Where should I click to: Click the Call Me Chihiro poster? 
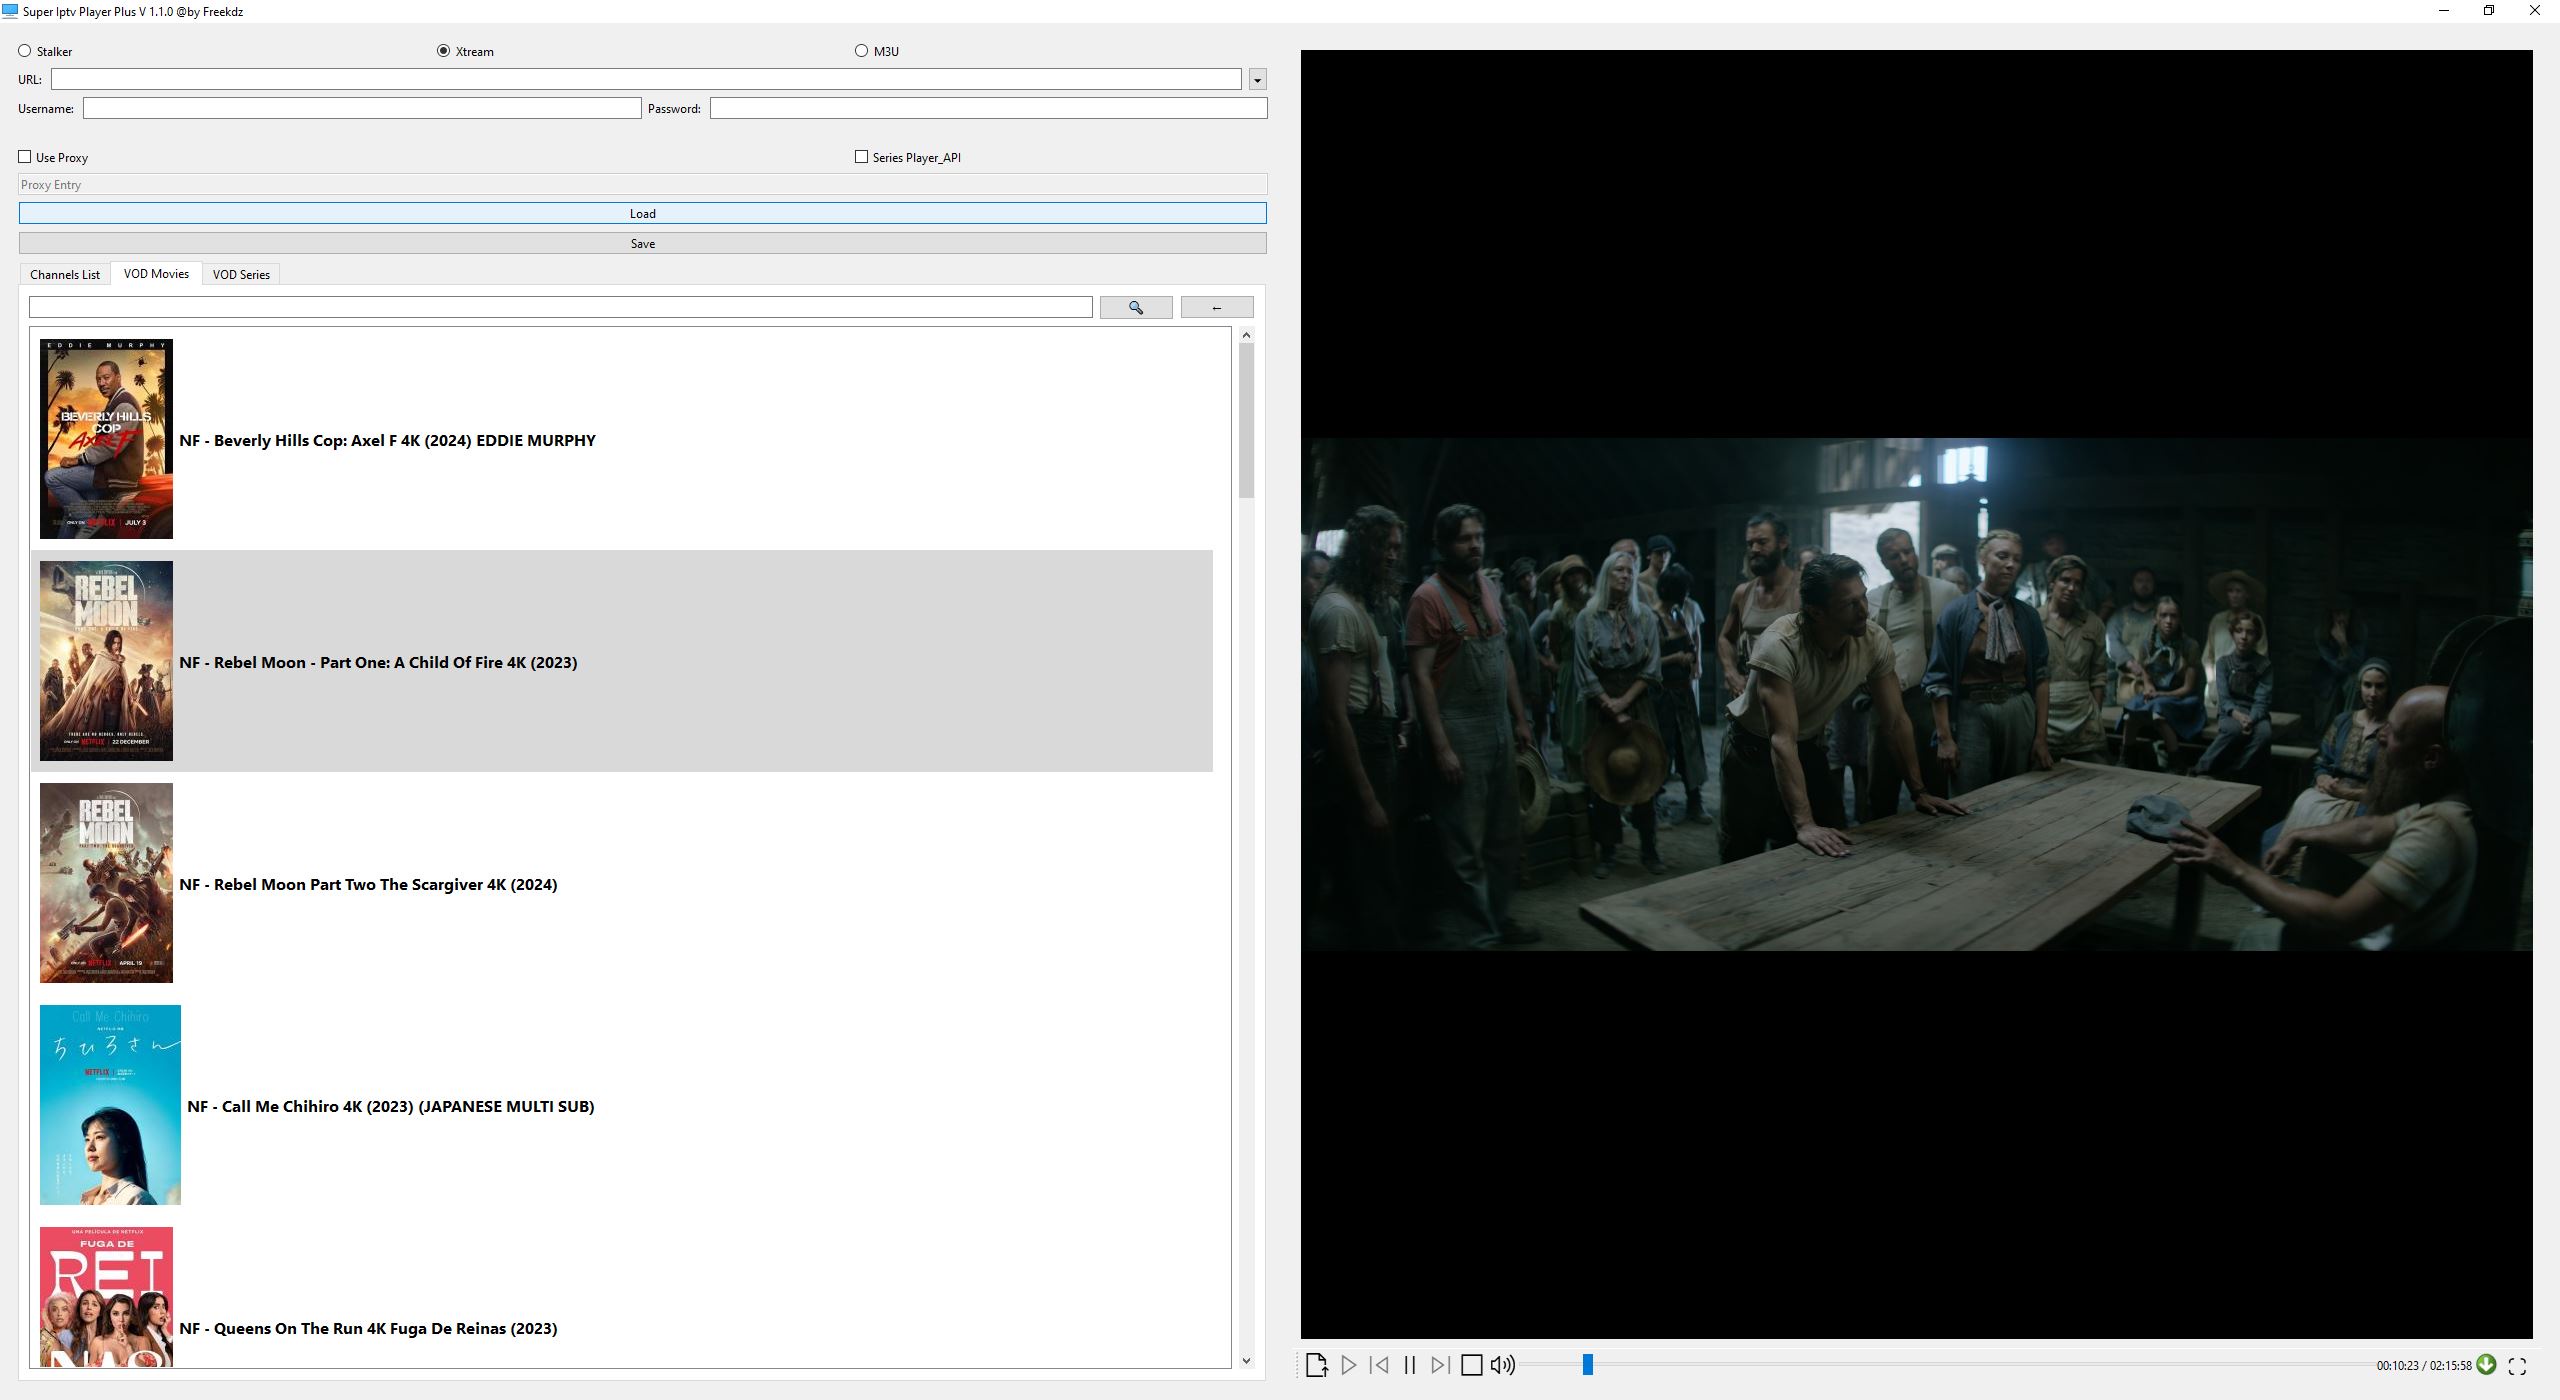tap(110, 1105)
